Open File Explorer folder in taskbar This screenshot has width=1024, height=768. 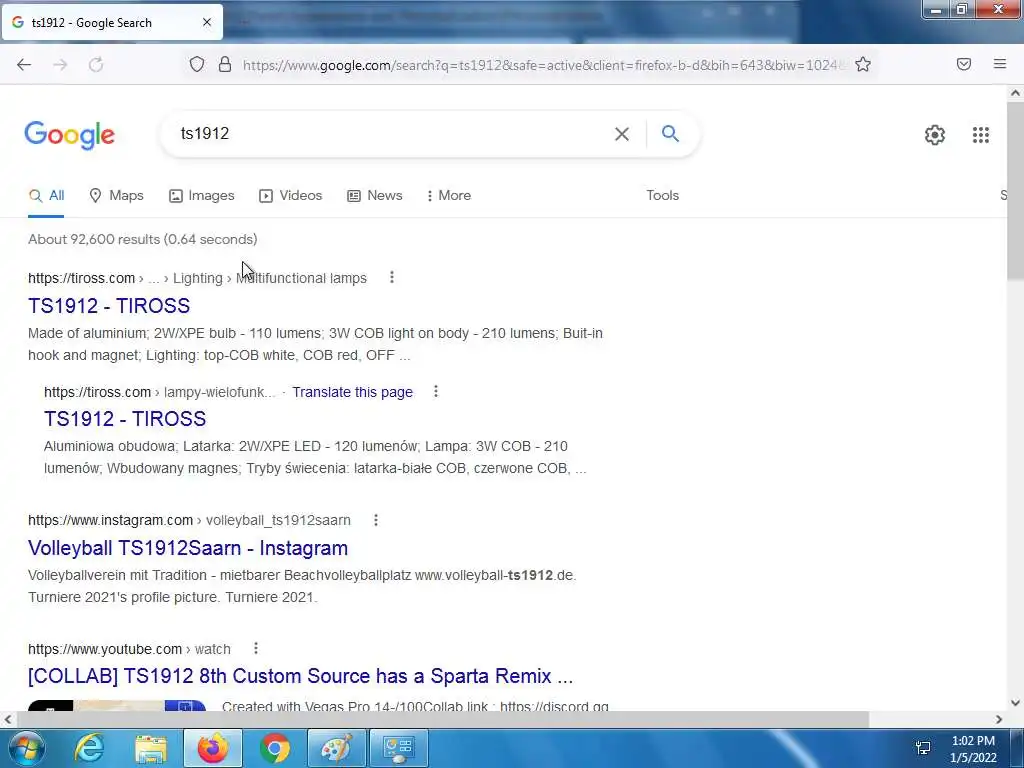(x=151, y=748)
